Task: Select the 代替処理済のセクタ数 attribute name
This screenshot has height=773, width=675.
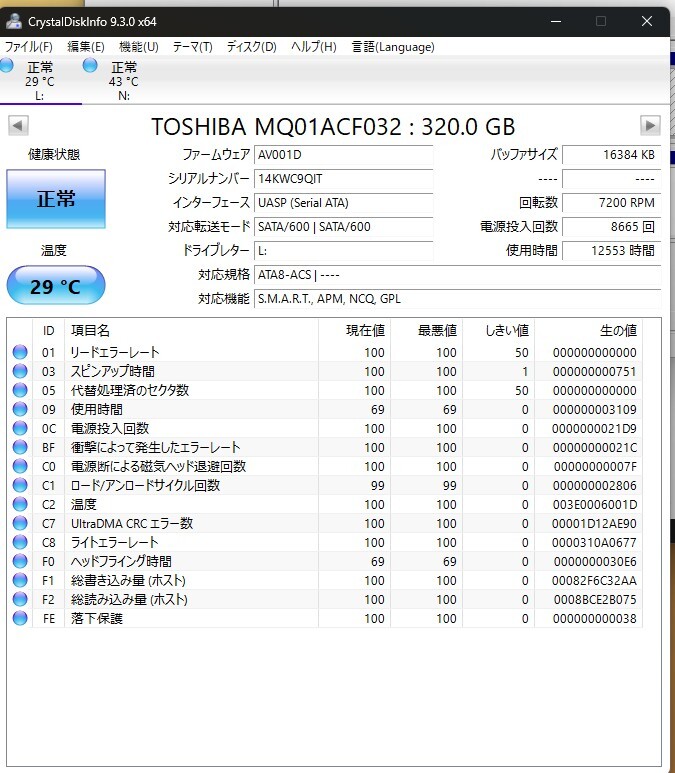Action: tap(130, 390)
